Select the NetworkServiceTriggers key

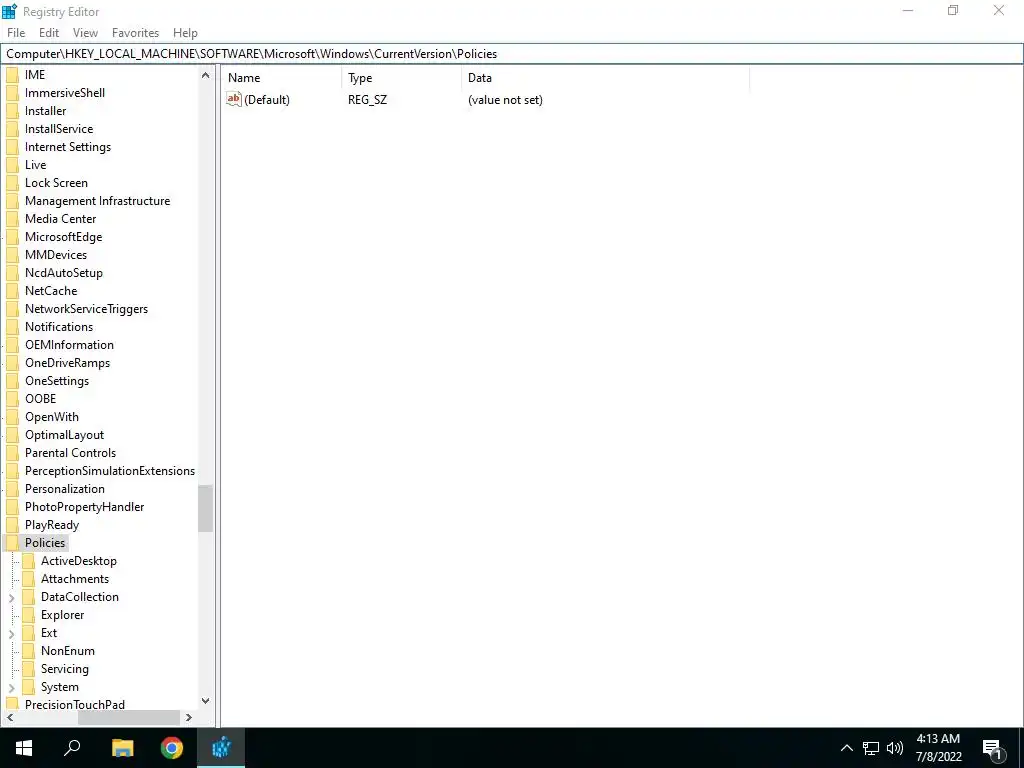(x=86, y=309)
